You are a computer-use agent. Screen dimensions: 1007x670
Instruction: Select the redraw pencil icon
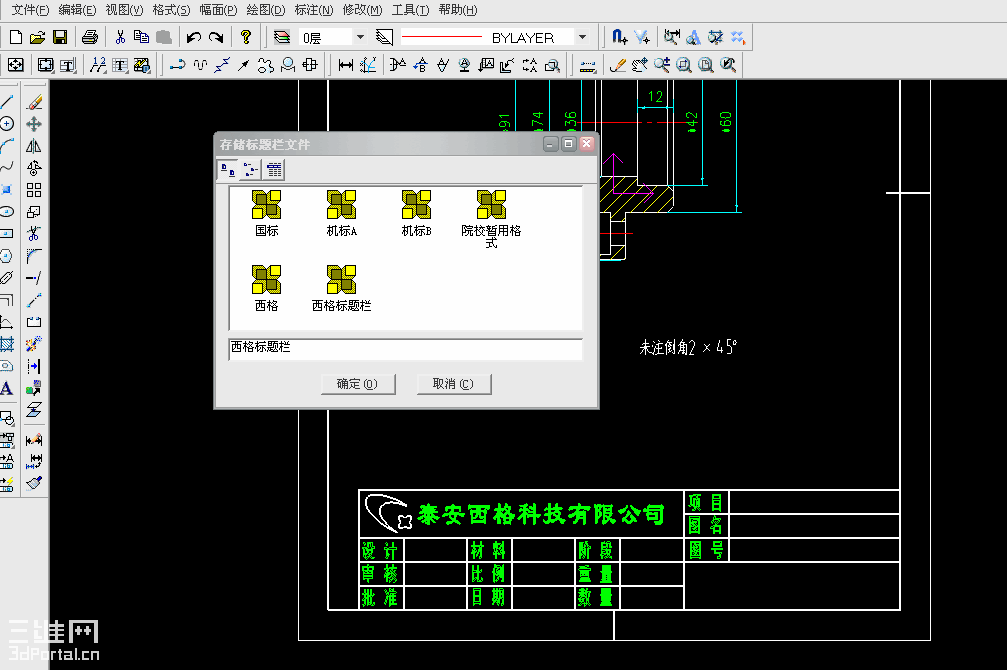click(x=618, y=65)
